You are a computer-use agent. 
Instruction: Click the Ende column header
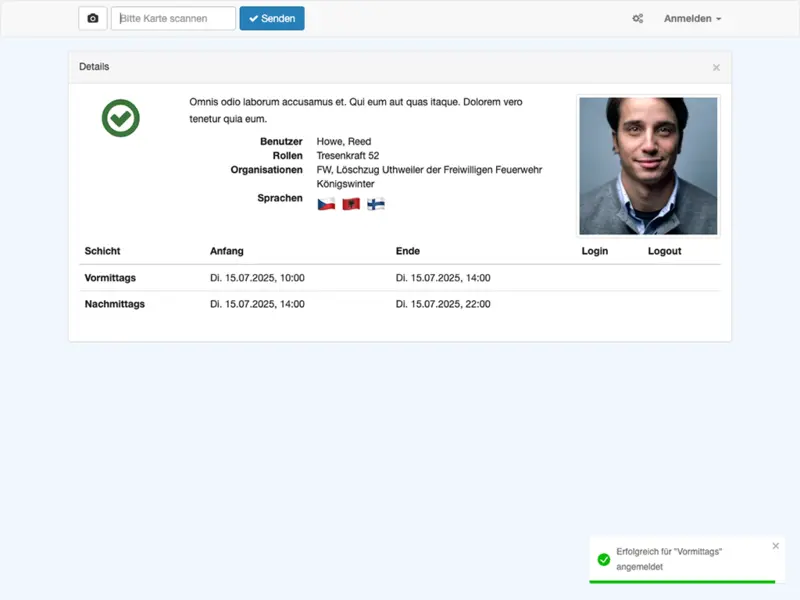pos(408,251)
